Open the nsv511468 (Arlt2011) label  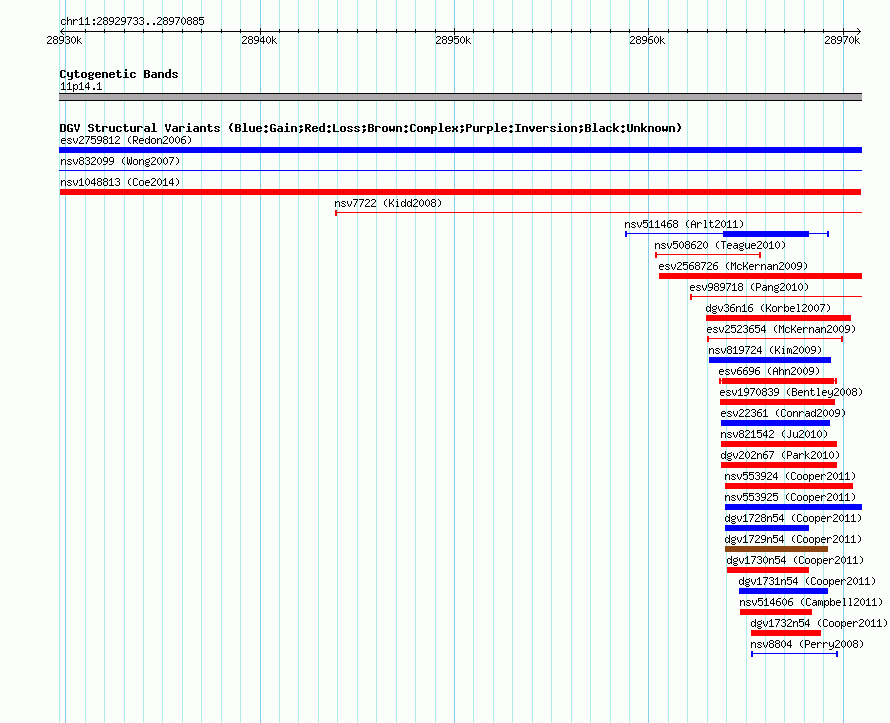coord(684,224)
